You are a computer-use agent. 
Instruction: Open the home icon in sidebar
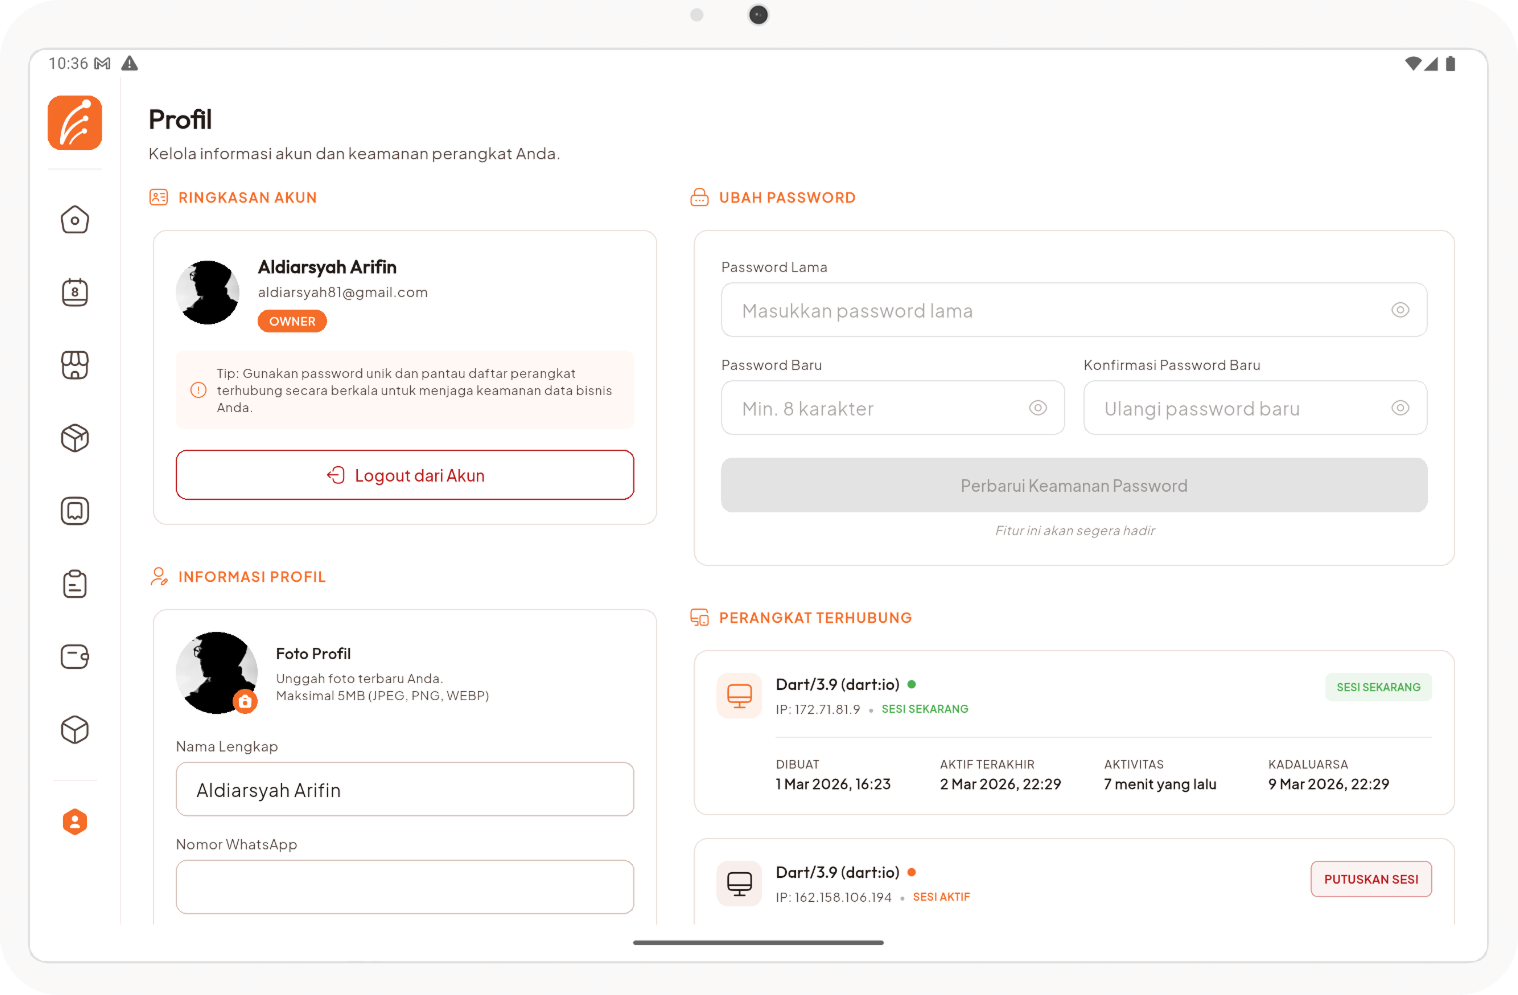(x=75, y=220)
